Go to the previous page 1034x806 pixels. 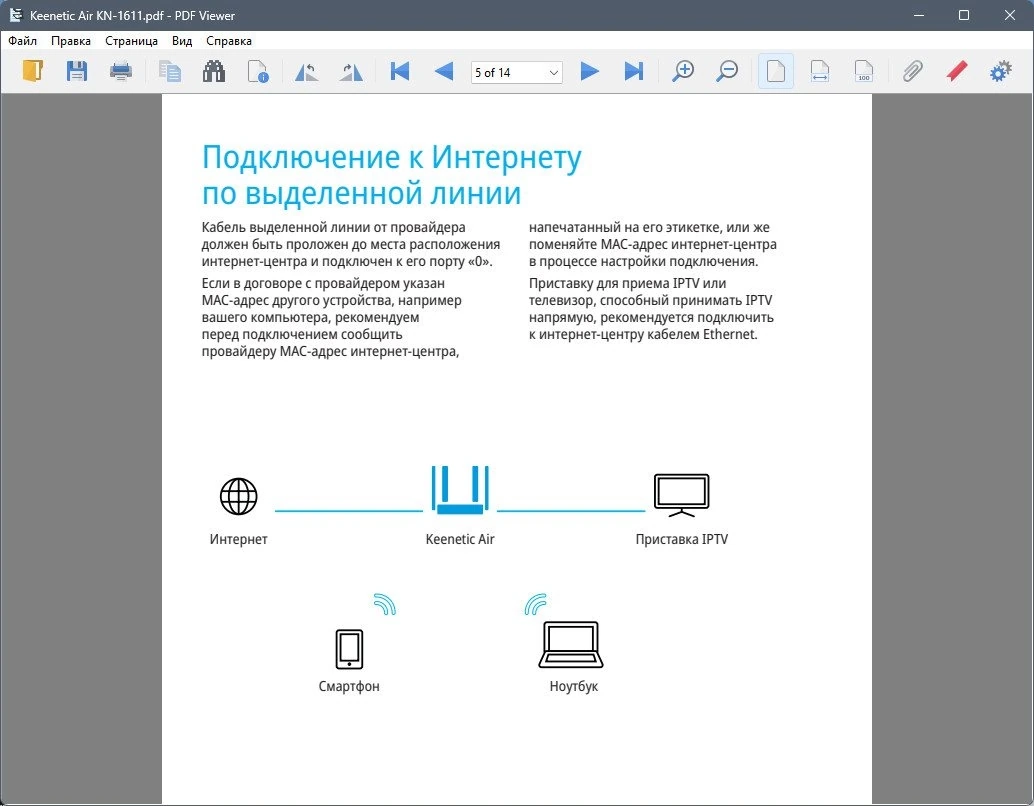click(444, 71)
